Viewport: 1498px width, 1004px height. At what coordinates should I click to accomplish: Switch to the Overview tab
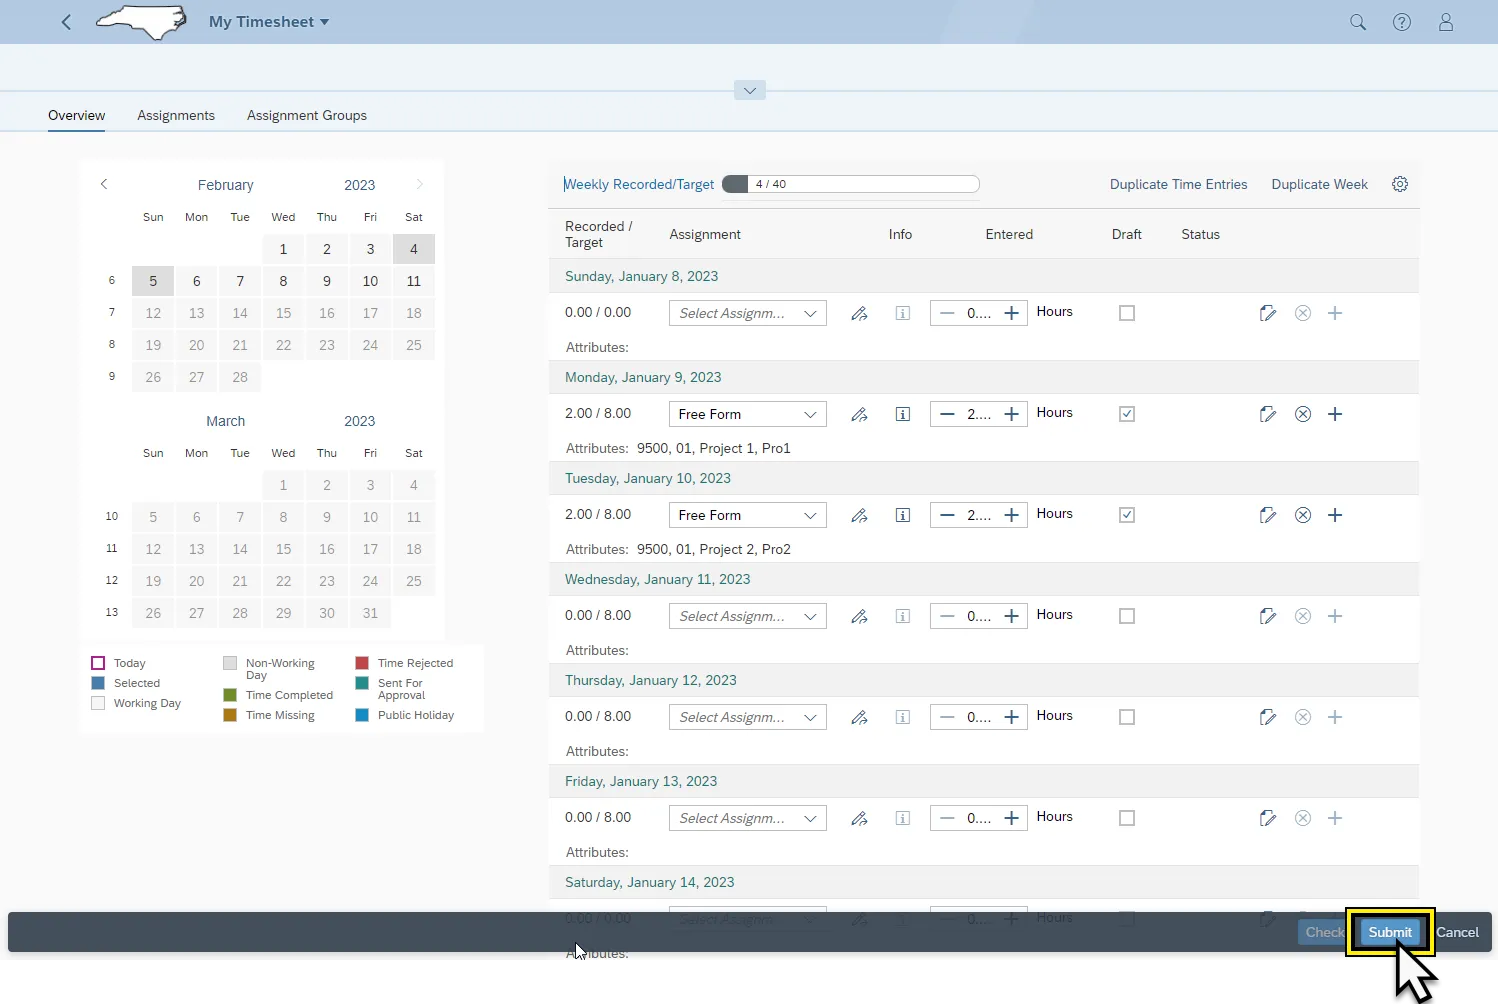[x=77, y=115]
